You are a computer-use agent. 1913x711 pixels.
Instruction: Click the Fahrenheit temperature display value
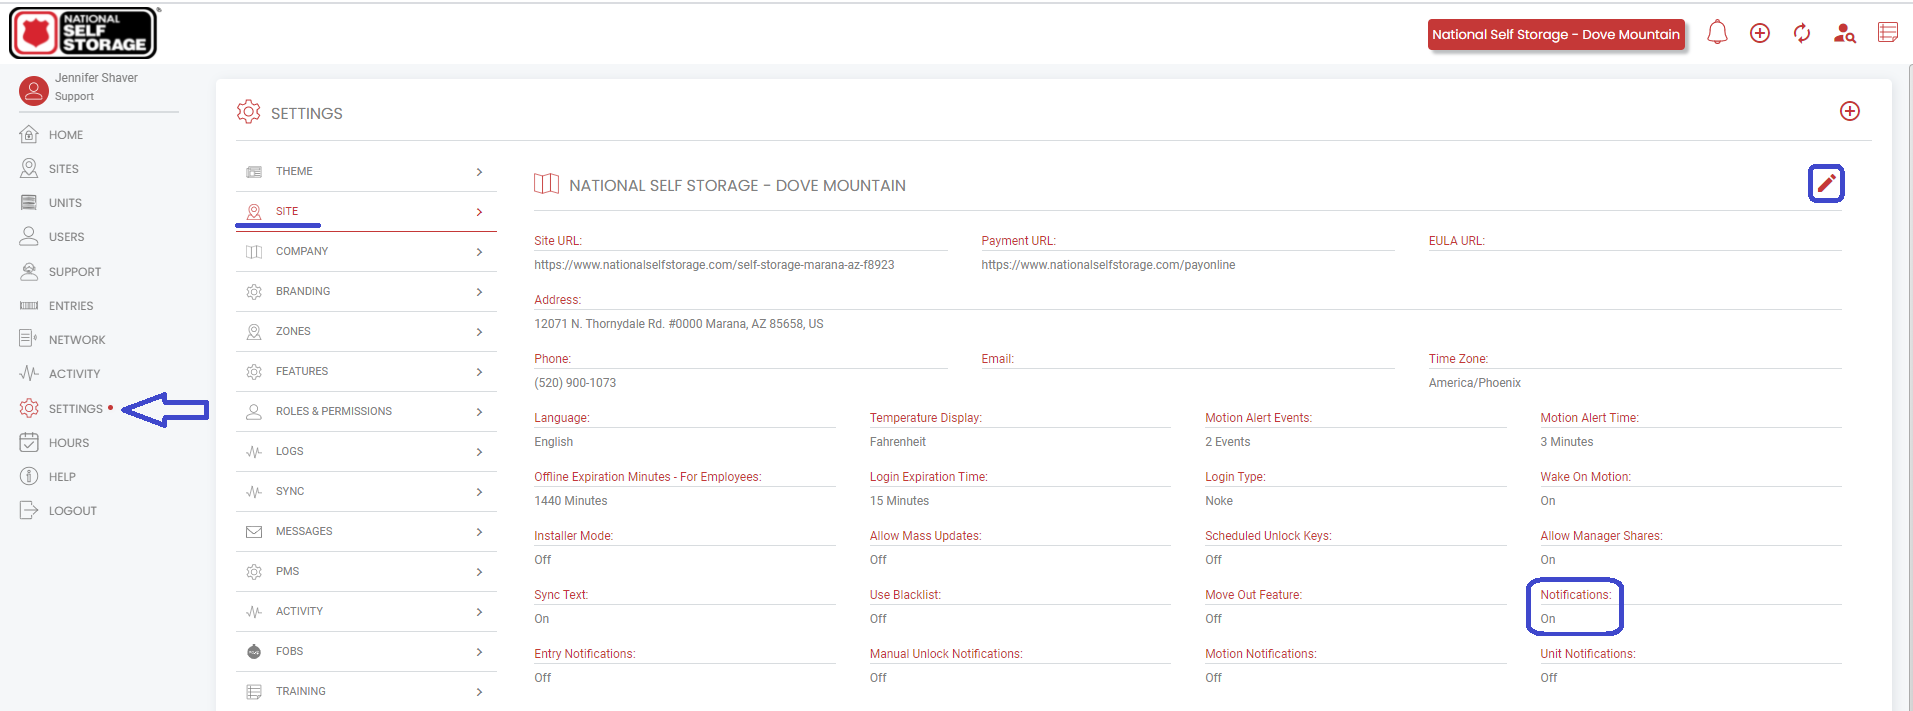[x=898, y=442]
